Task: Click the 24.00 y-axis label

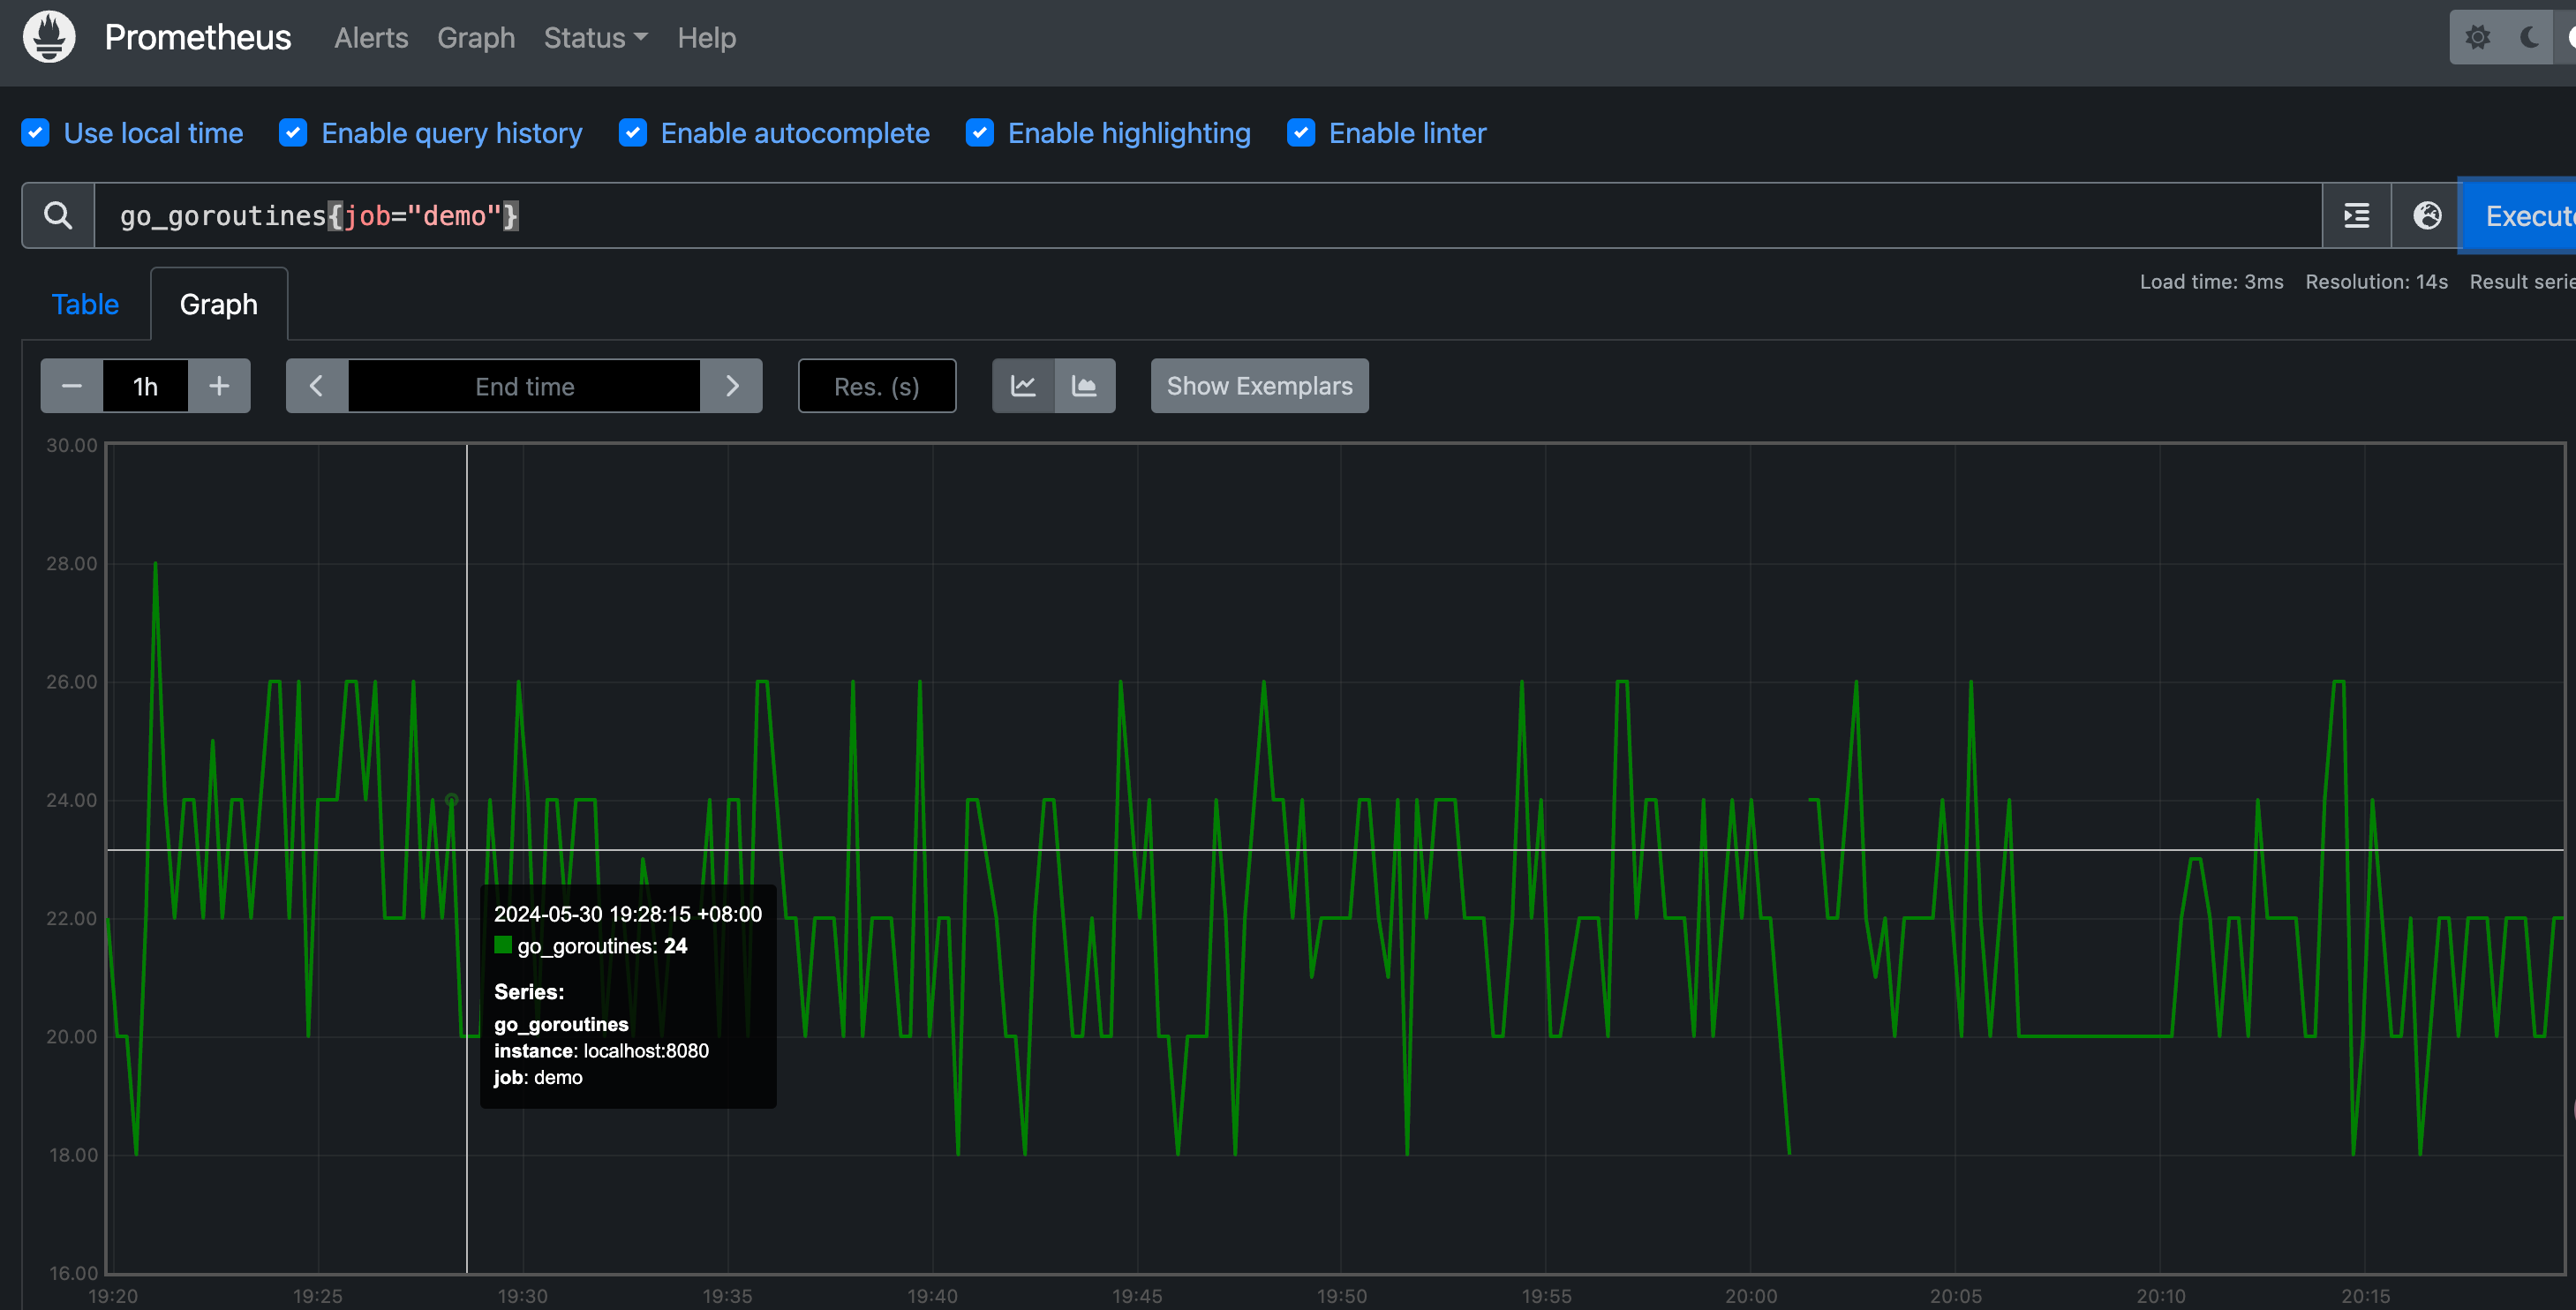Action: coord(72,800)
